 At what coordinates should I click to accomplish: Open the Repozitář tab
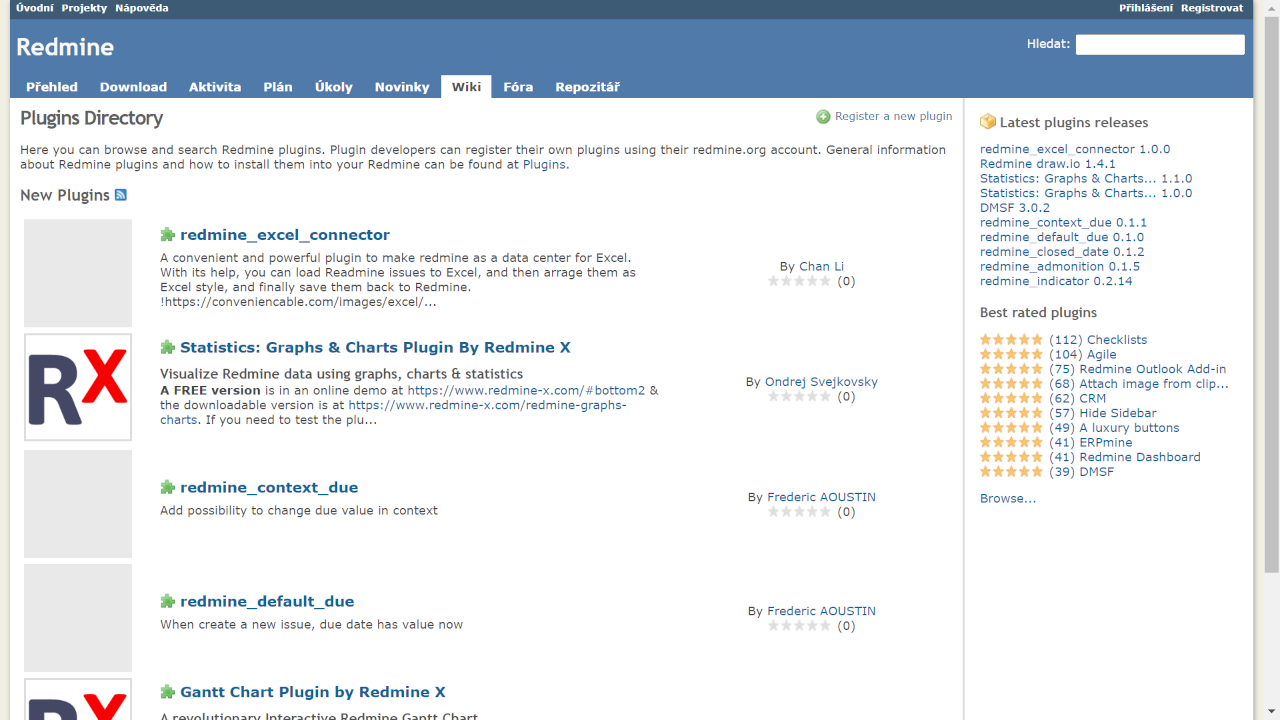(587, 87)
